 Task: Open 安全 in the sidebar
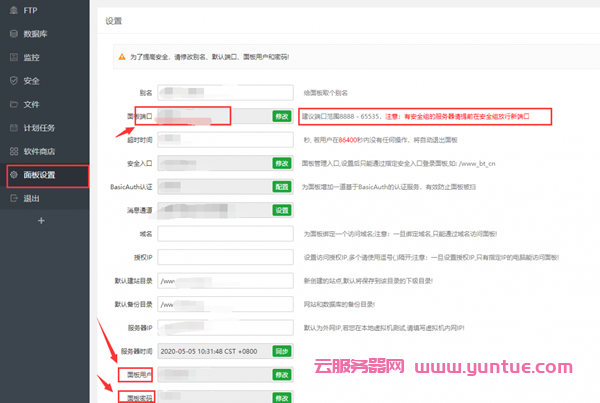pyautogui.click(x=45, y=81)
